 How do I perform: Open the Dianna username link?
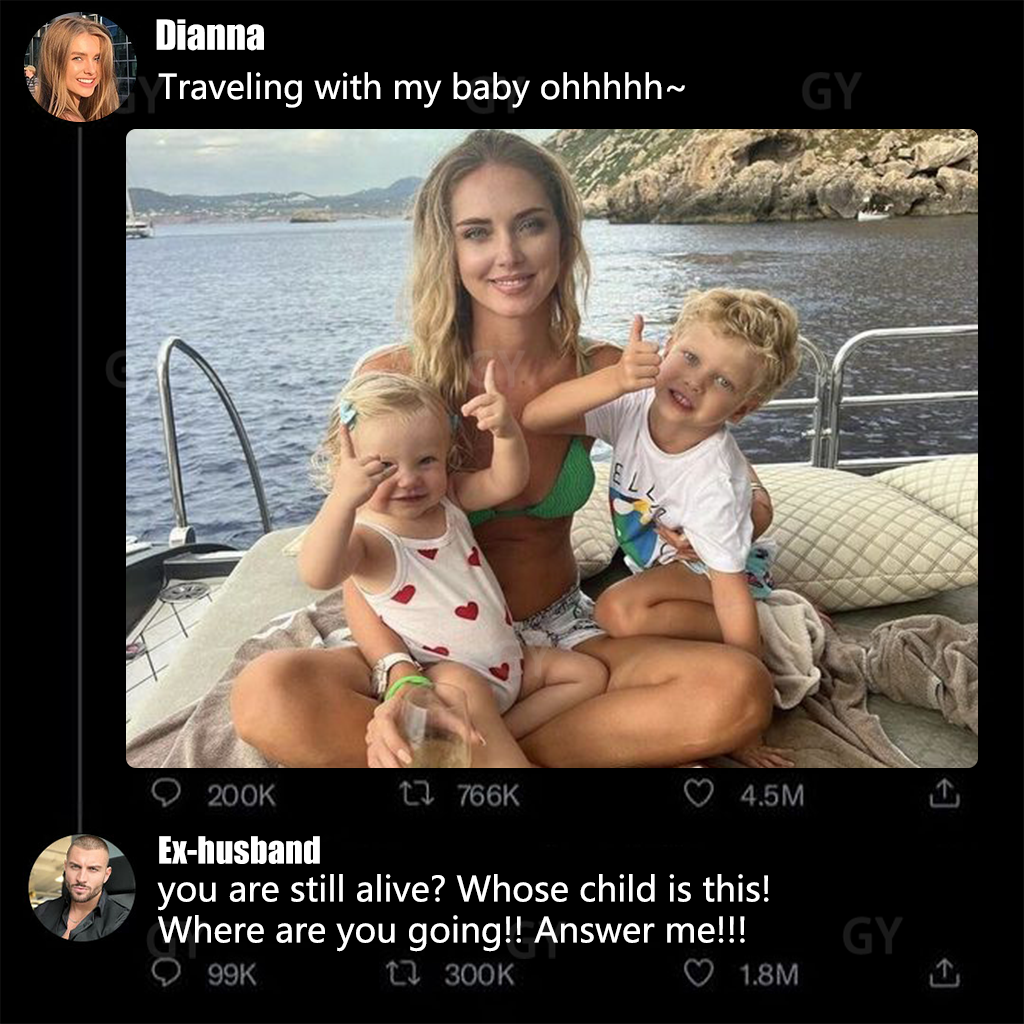tap(210, 35)
